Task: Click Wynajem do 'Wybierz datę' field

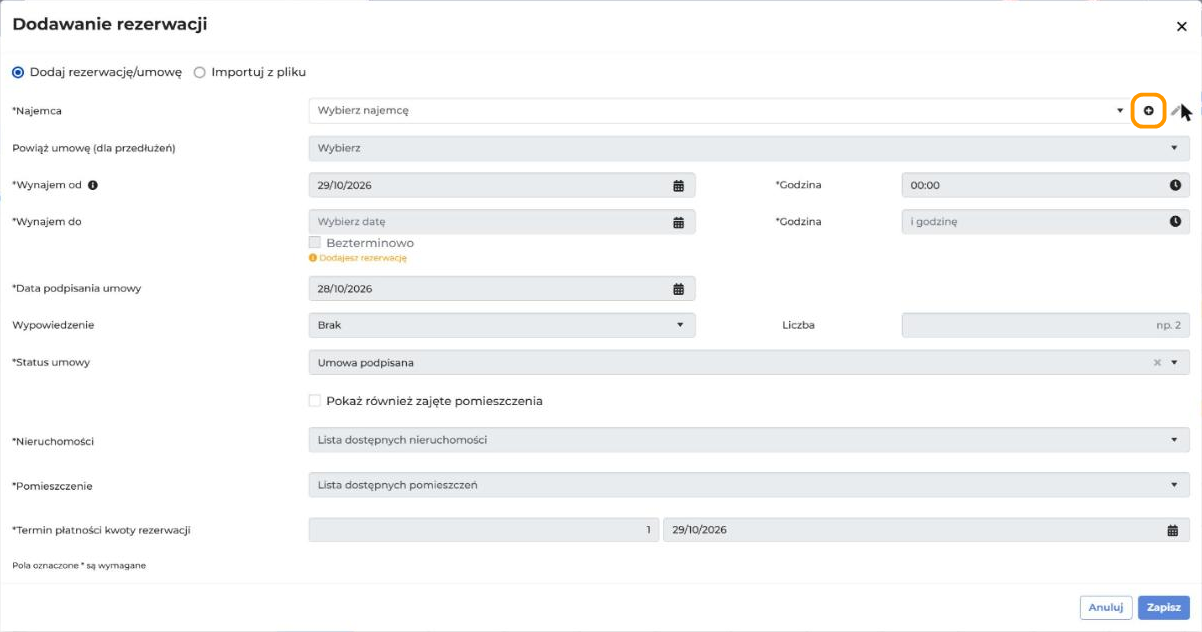Action: pos(502,222)
